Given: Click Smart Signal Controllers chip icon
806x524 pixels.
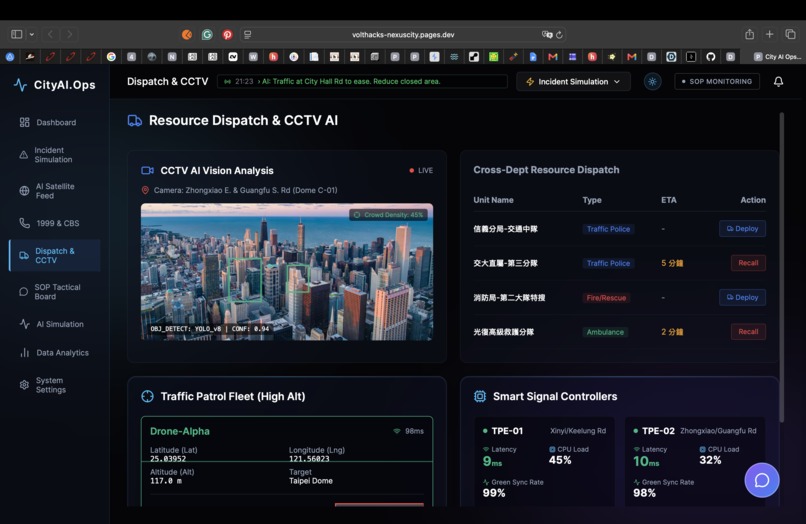Looking at the screenshot, I should click(x=480, y=396).
